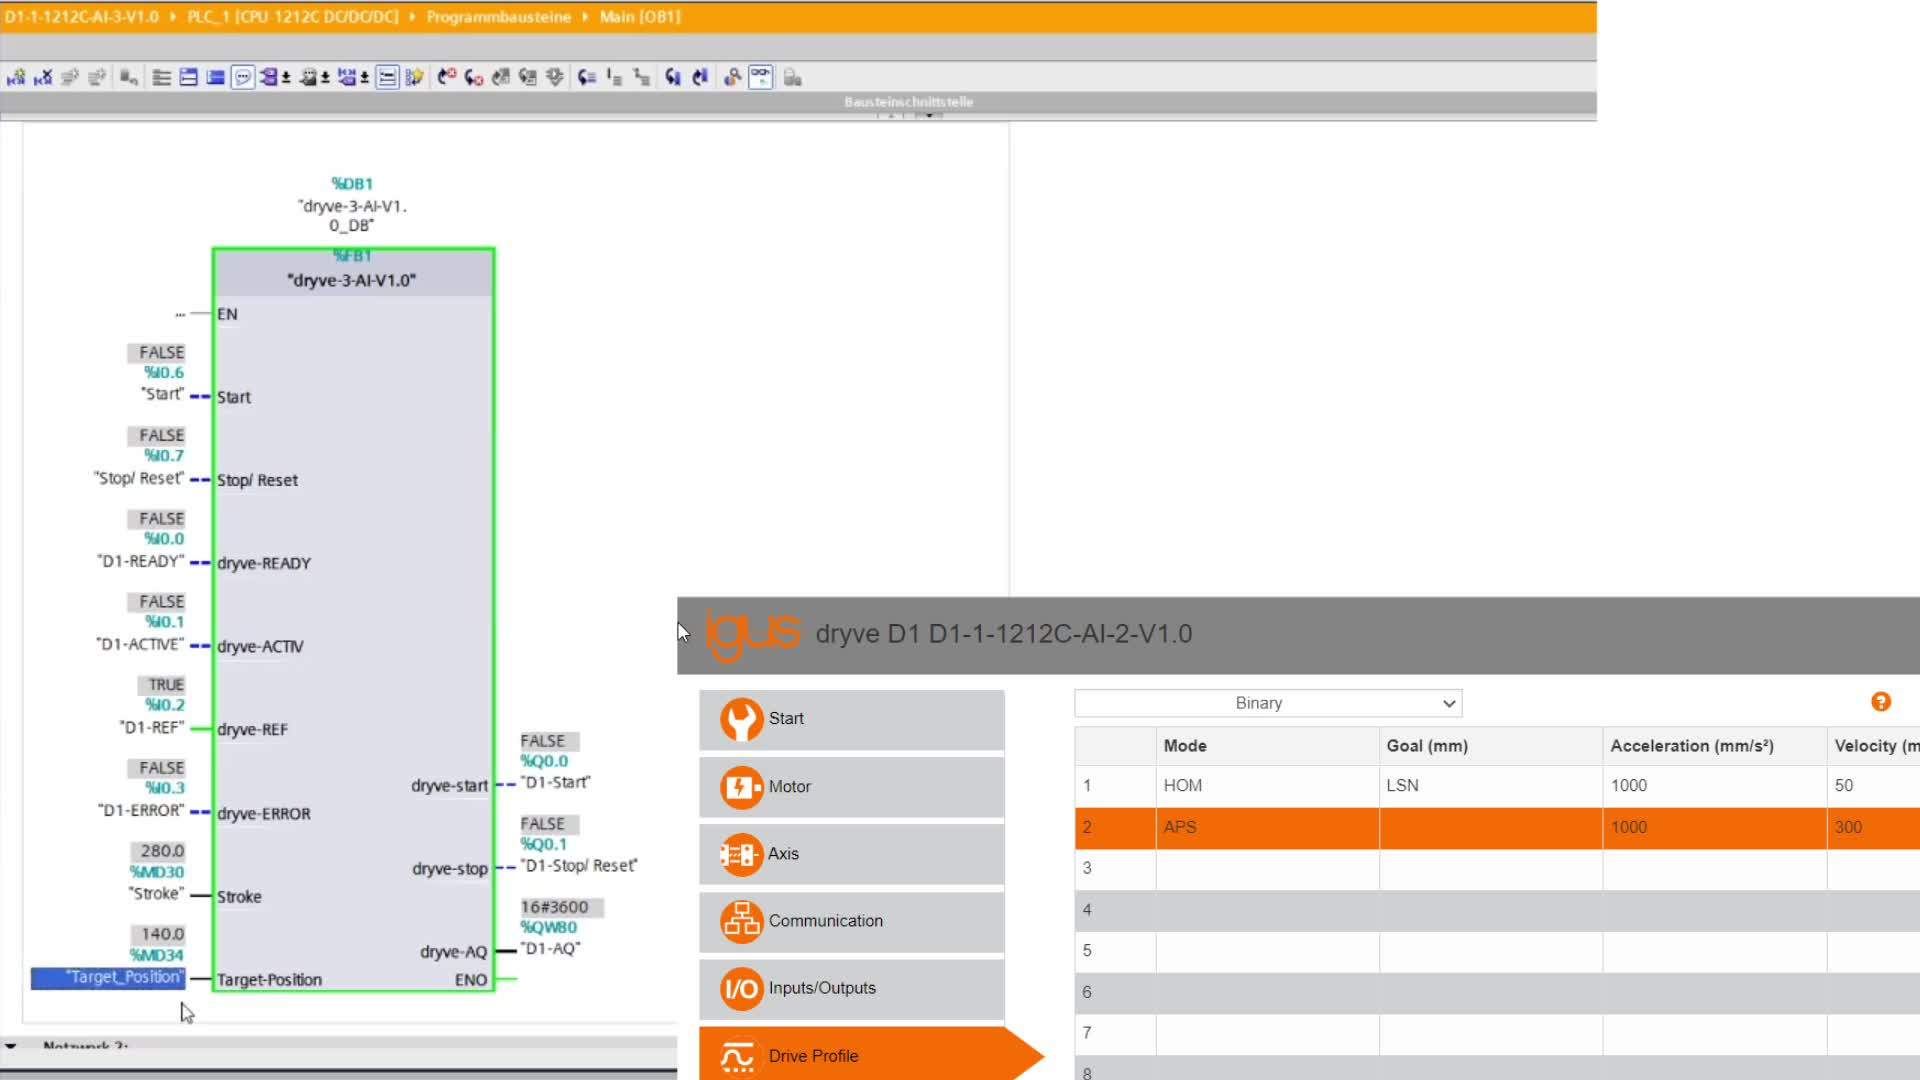Image resolution: width=1920 pixels, height=1080 pixels.
Task: Click the favorites star icon in the editor toolbar
Action: 414,77
